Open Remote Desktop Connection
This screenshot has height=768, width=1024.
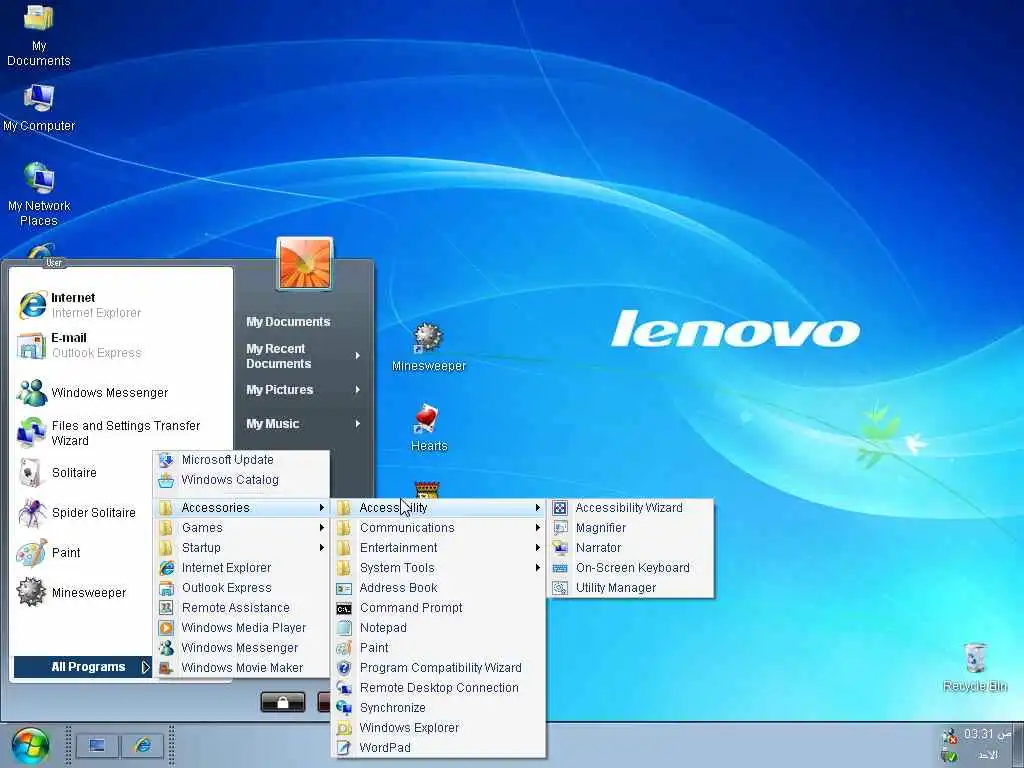[439, 688]
